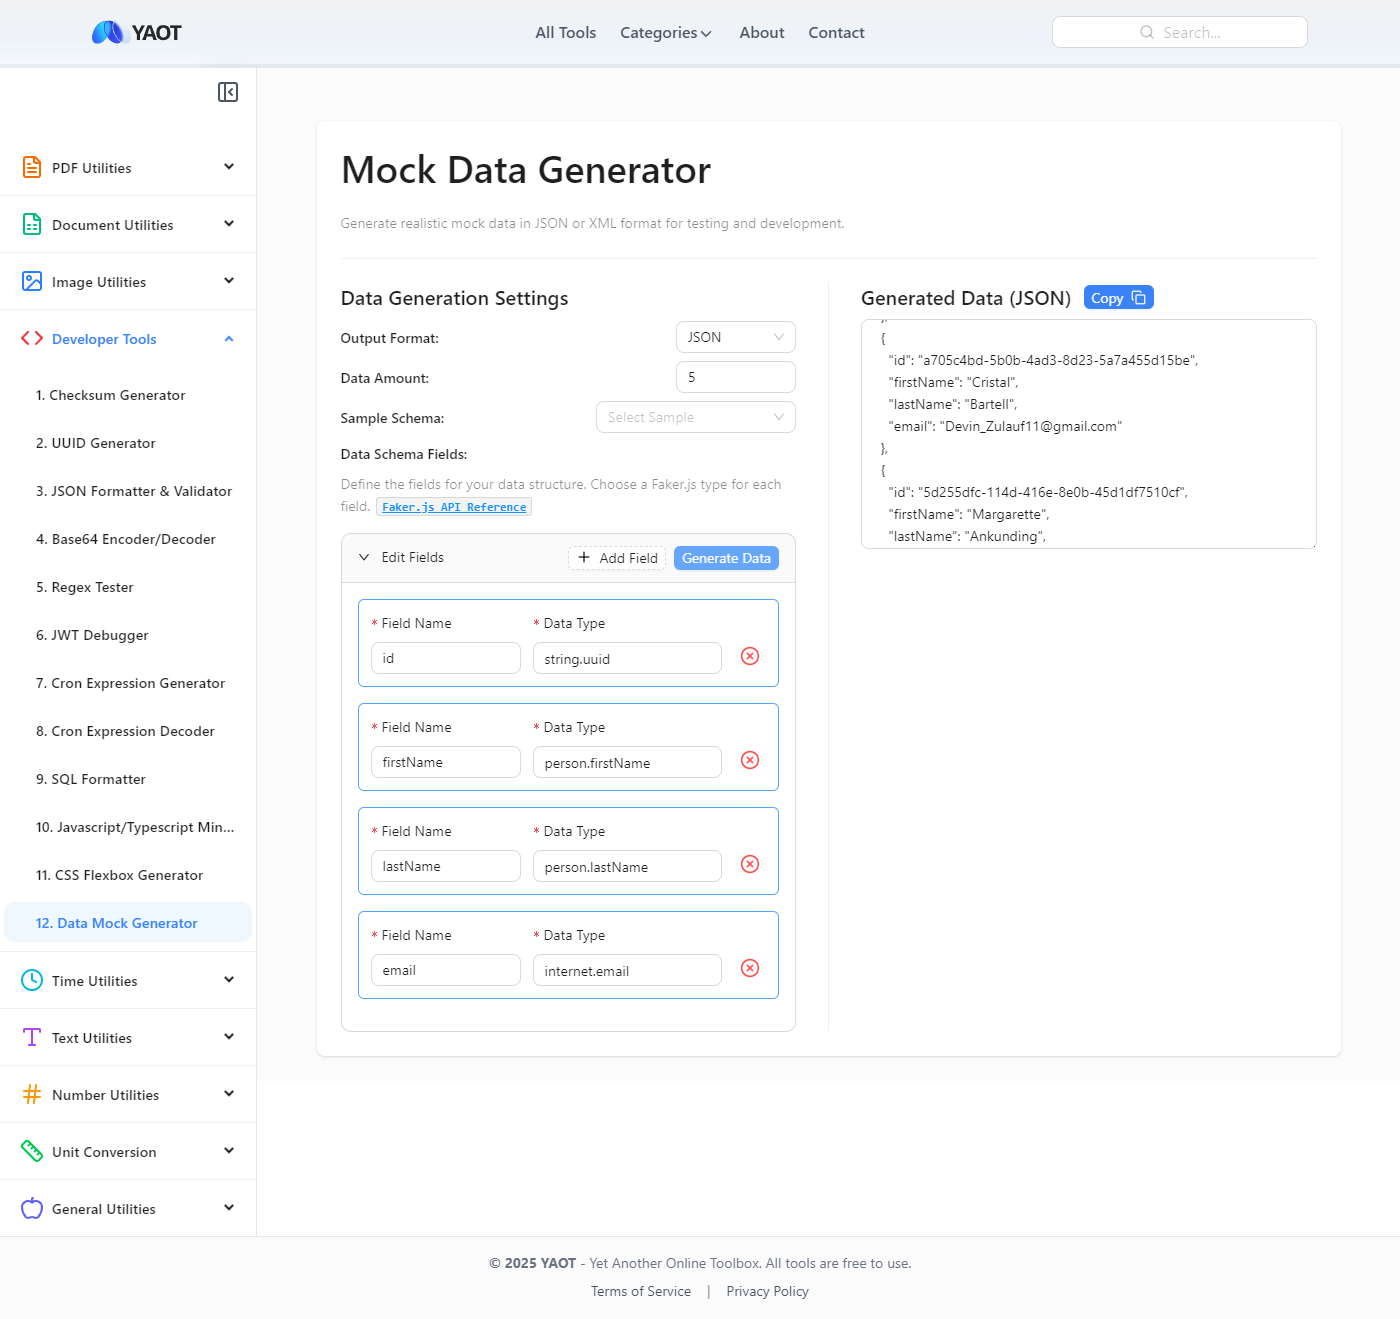Click the Number Utilities hash icon
The width and height of the screenshot is (1400, 1319).
point(31,1094)
